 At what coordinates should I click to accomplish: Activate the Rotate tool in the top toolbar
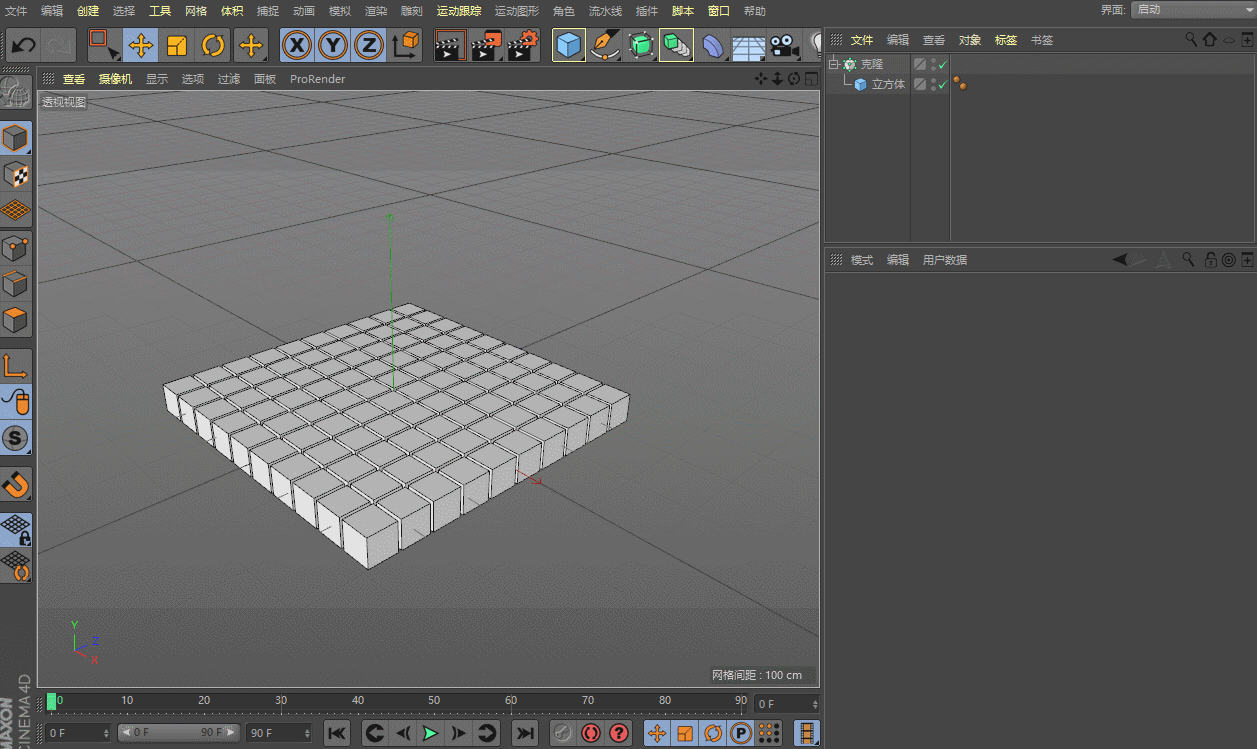[213, 45]
